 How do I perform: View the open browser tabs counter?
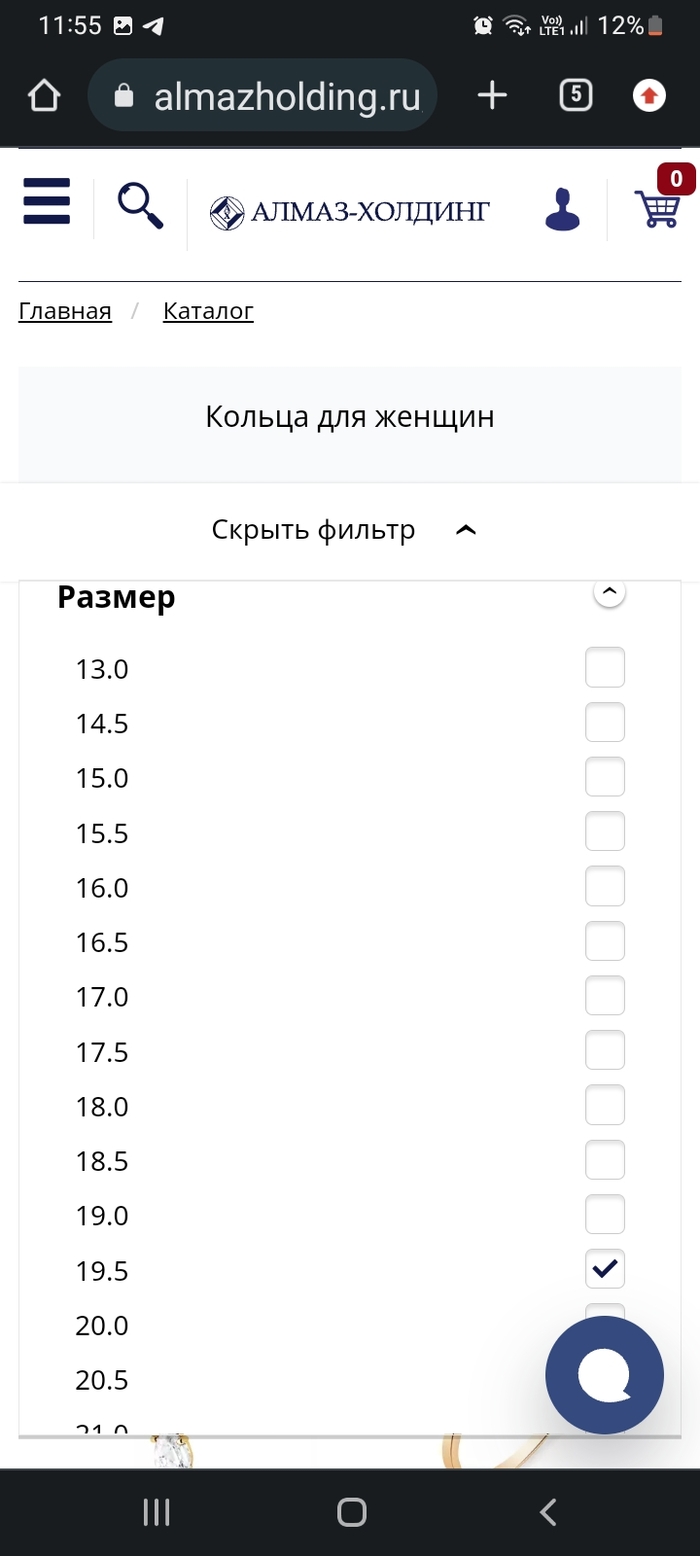(575, 96)
